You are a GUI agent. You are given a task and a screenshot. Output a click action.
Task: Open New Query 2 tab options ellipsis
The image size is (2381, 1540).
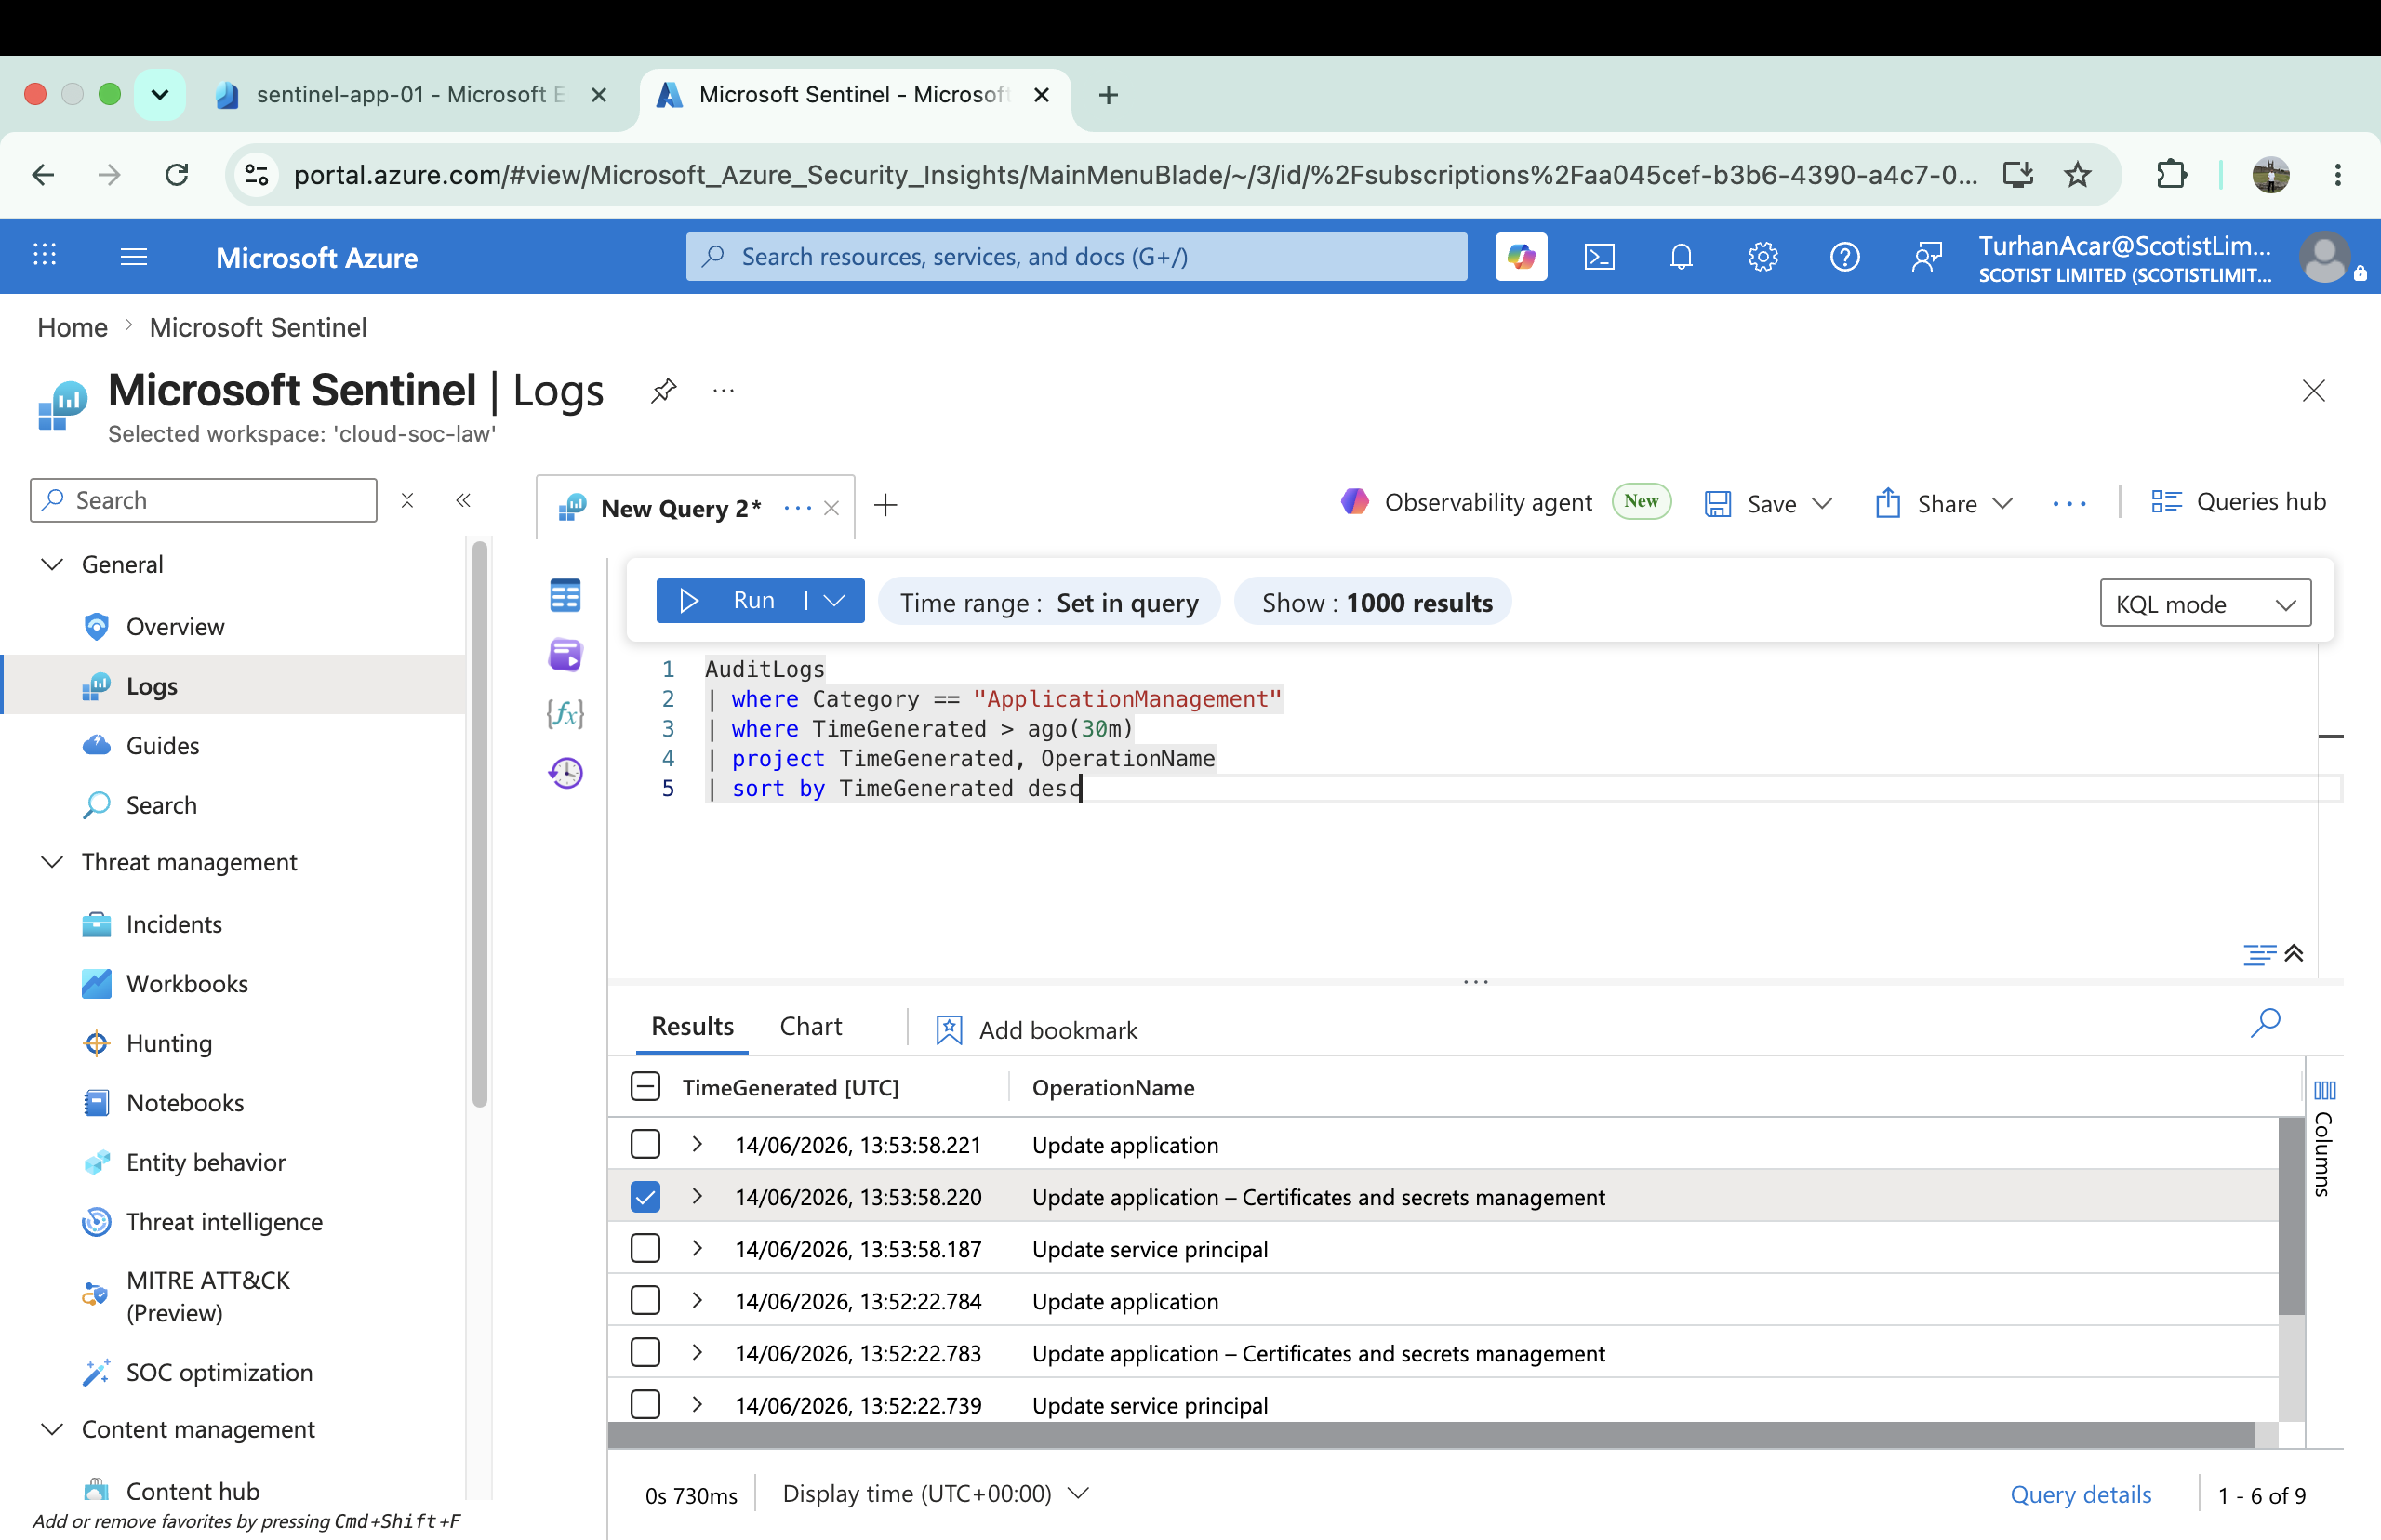pos(798,508)
